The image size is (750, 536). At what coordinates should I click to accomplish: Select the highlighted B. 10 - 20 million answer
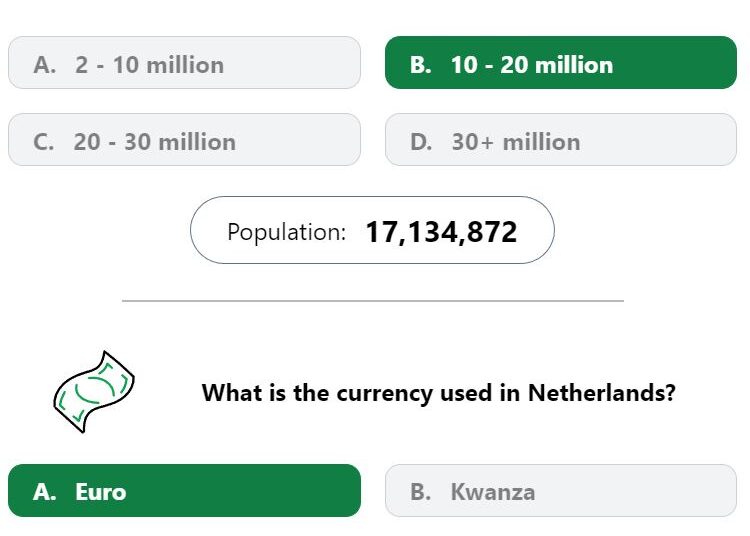tap(561, 63)
